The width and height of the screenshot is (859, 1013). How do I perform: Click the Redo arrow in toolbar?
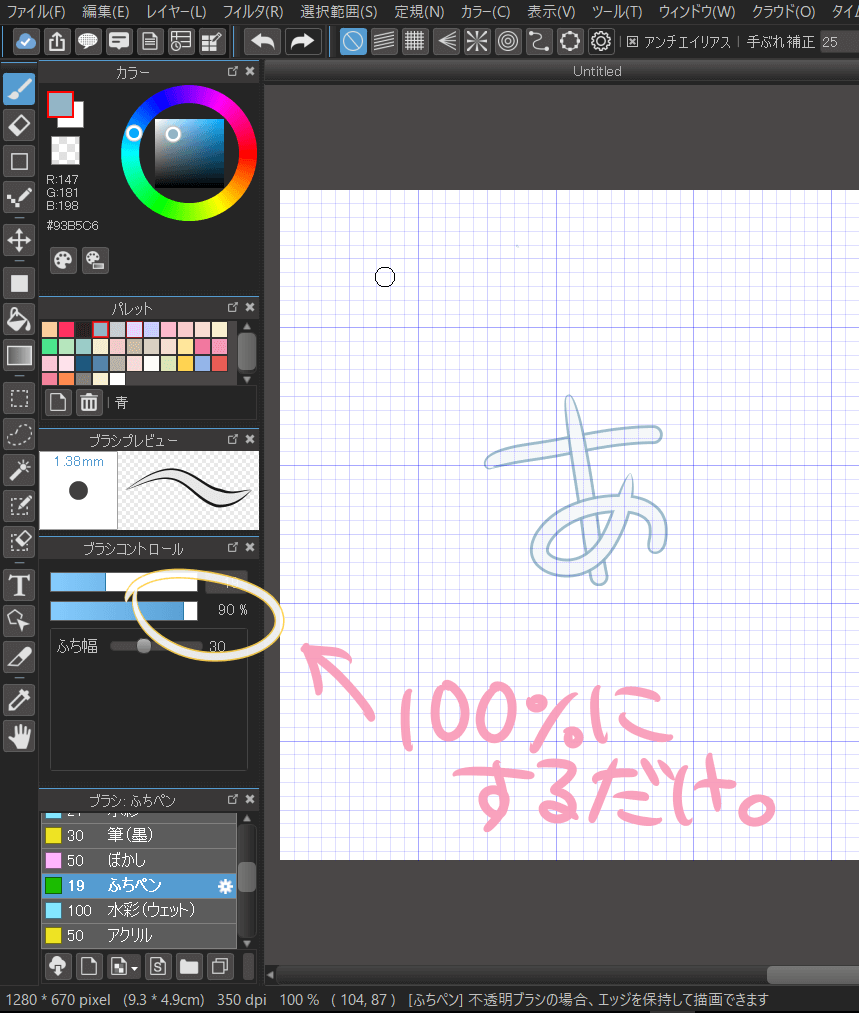pos(302,42)
